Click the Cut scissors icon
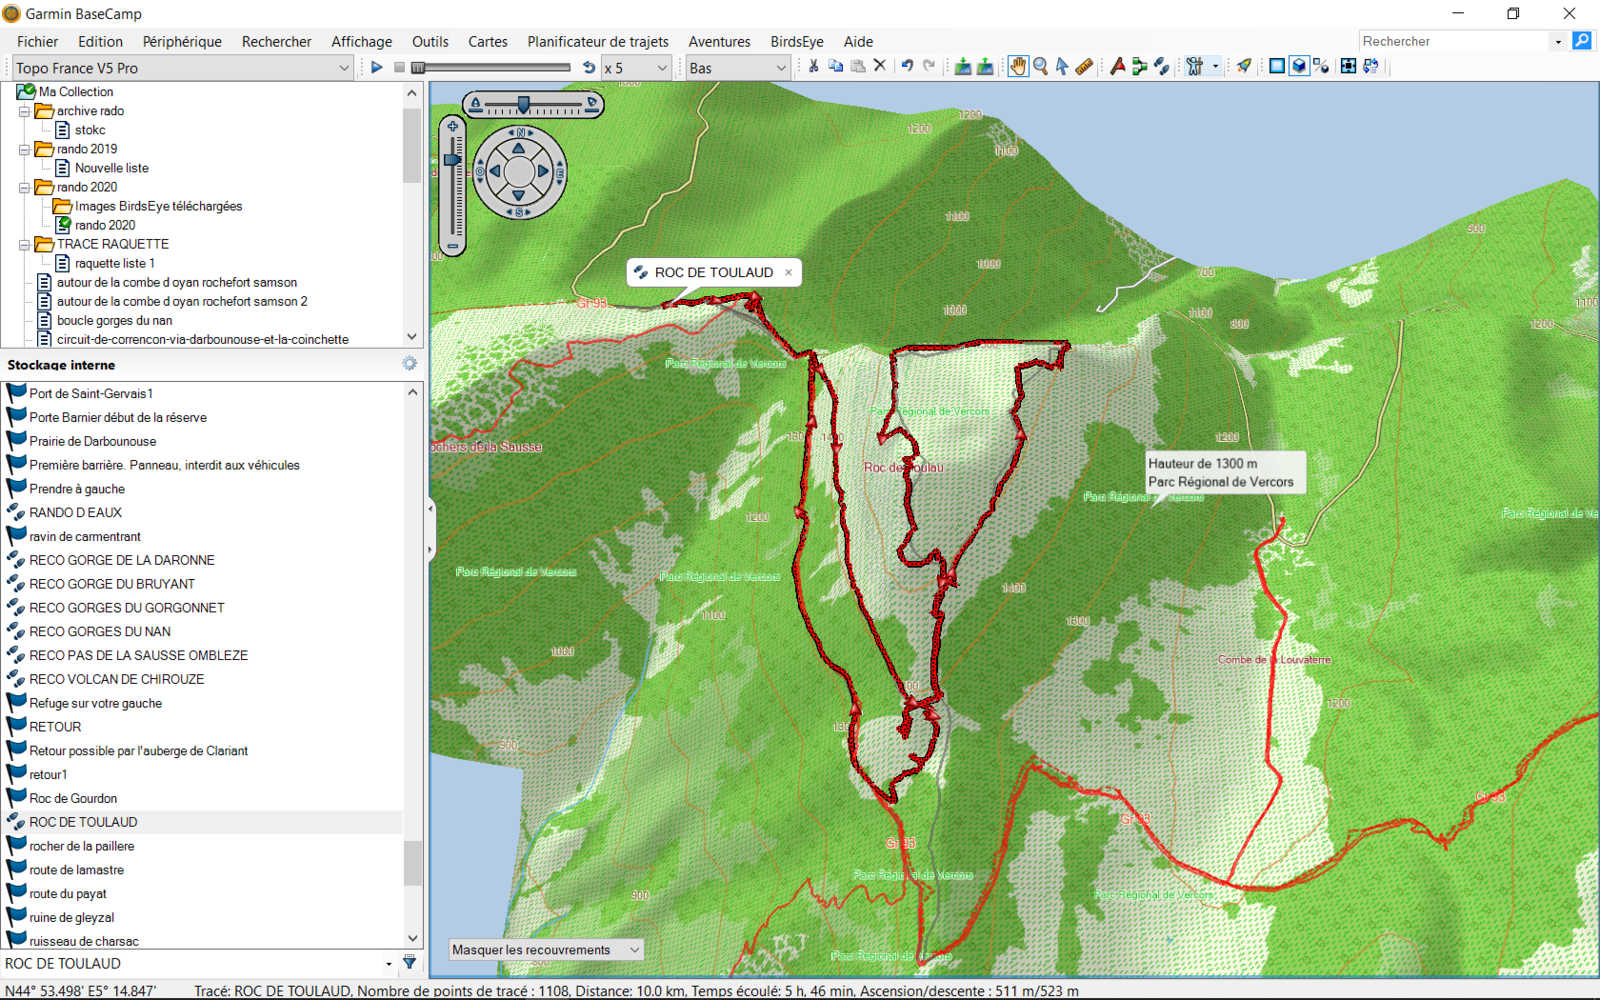 814,67
